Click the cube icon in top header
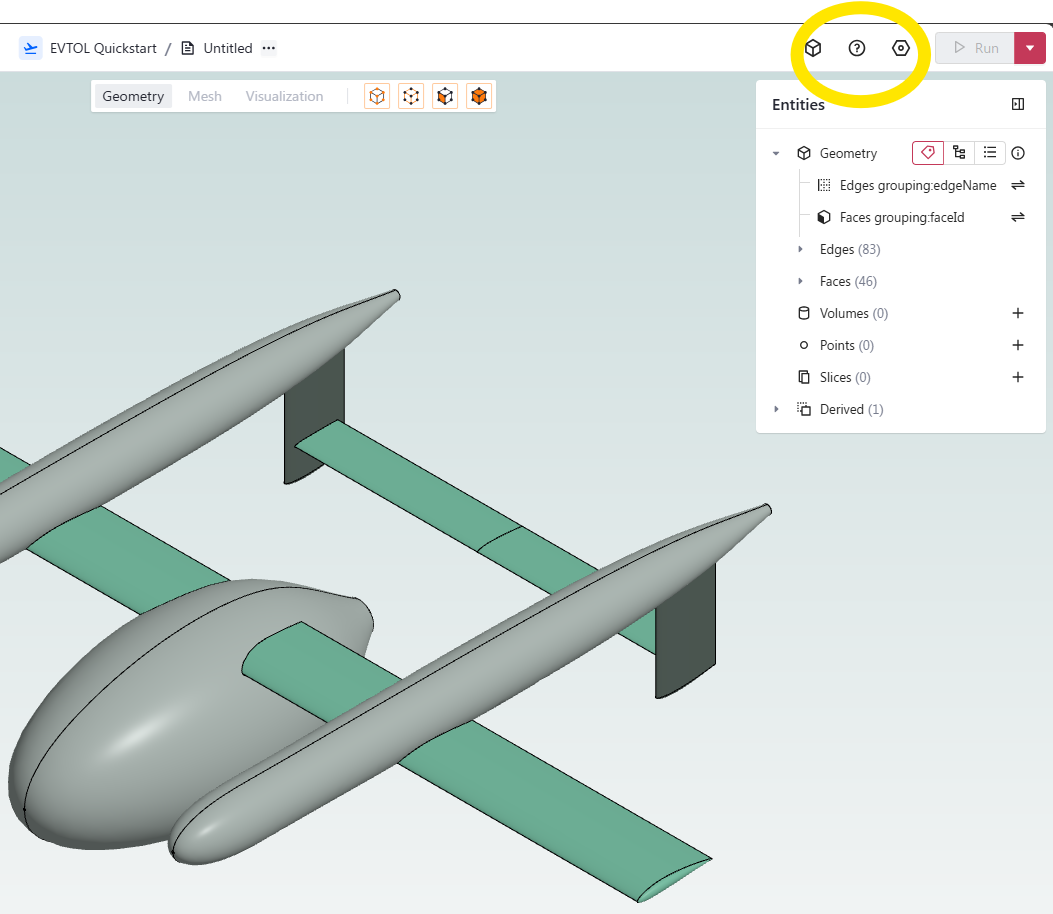Screen dimensions: 1053x914 point(813,48)
